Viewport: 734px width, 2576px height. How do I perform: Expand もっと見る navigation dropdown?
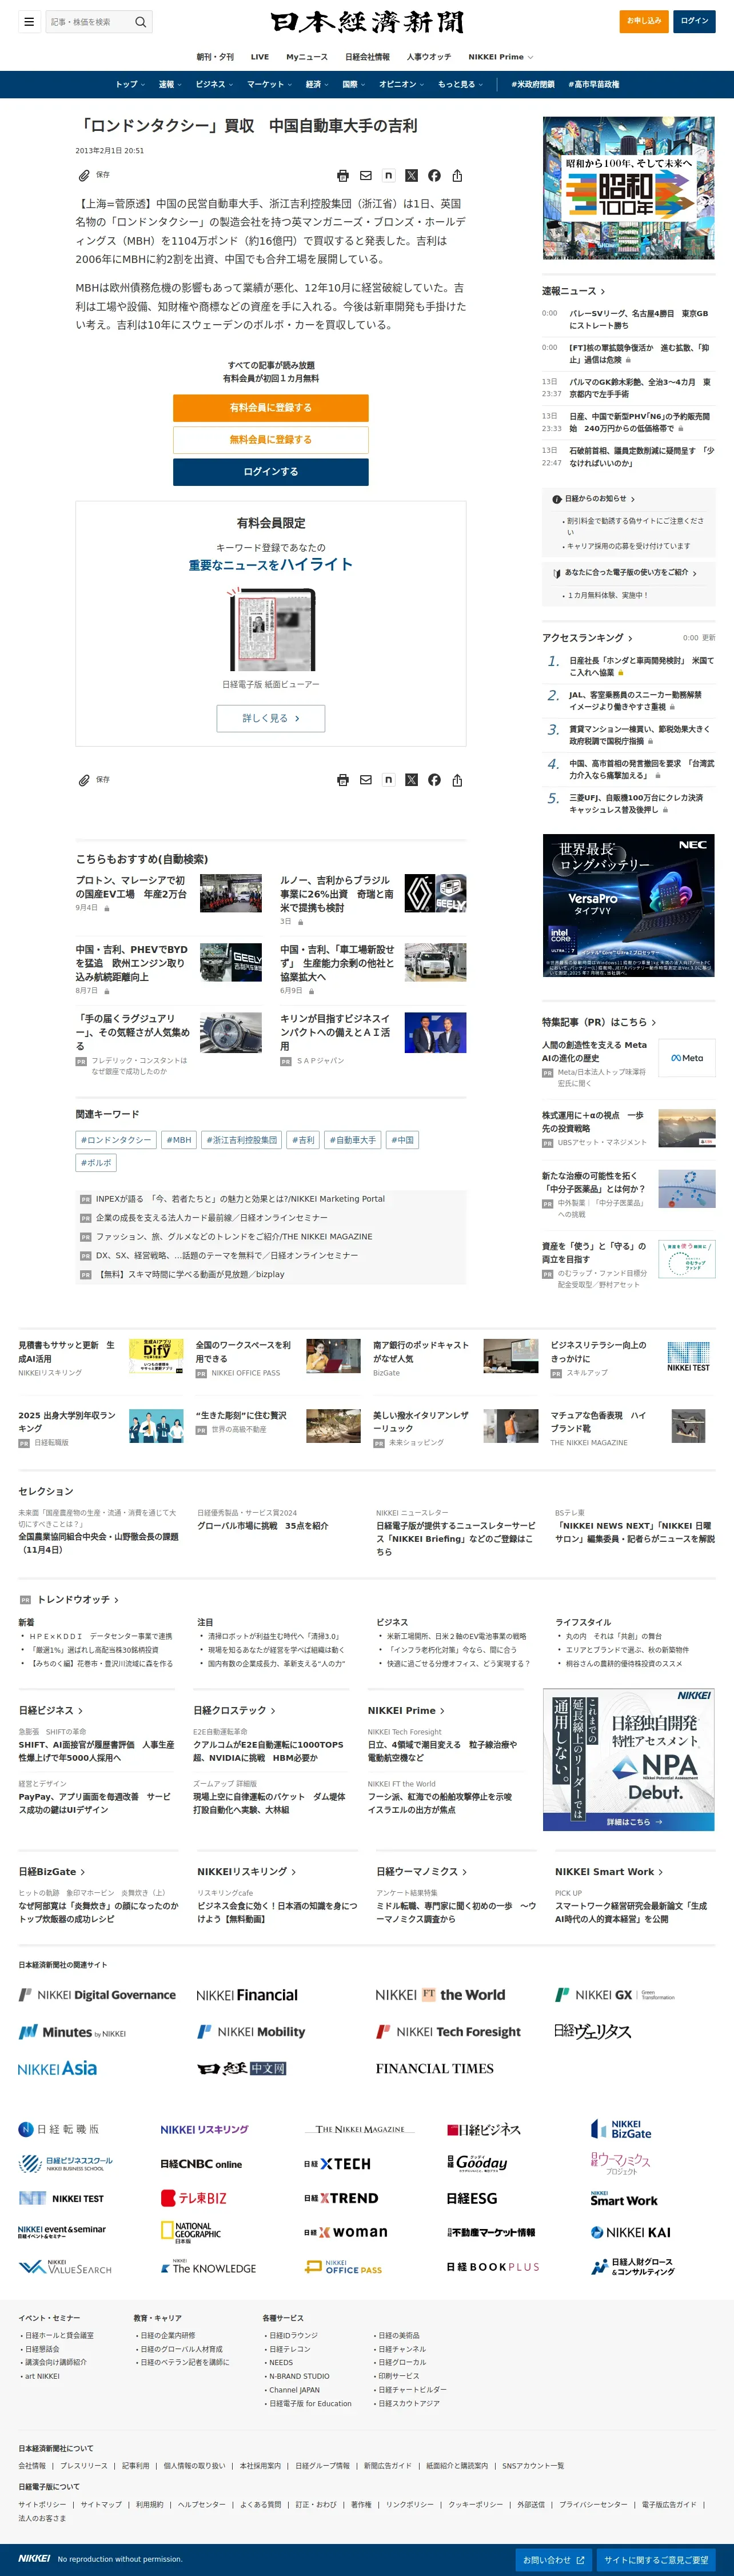coord(460,84)
